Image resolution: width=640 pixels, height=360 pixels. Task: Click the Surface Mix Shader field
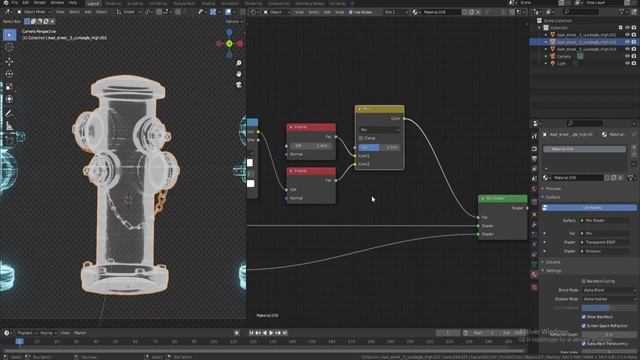coord(605,221)
